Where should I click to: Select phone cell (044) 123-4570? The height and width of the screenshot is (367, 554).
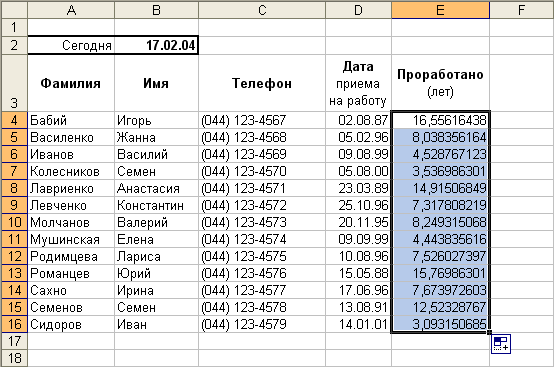click(262, 171)
